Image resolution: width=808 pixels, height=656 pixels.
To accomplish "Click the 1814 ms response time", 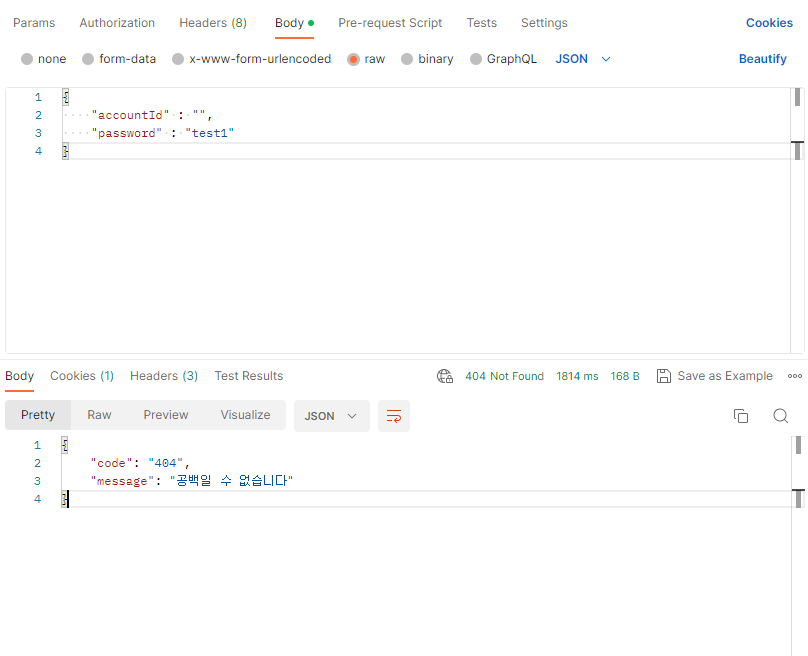I will click(577, 376).
